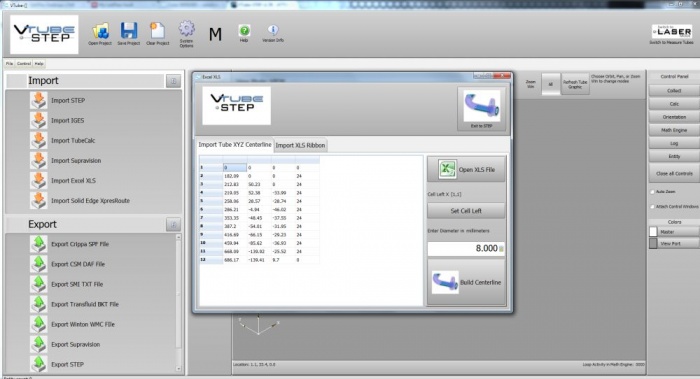Click the Set Cell Left button
The width and height of the screenshot is (700, 379).
coord(466,211)
